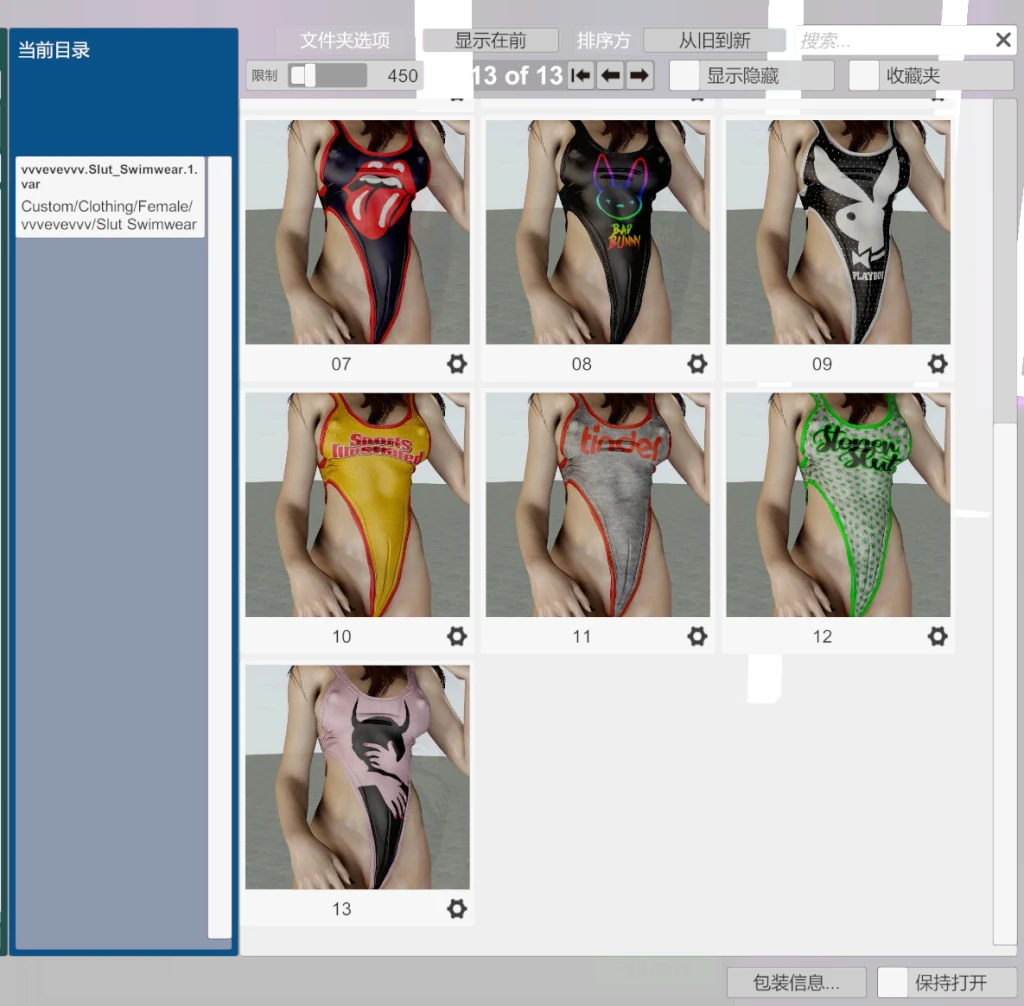Jump to first page with the |◀ icon

coord(580,74)
